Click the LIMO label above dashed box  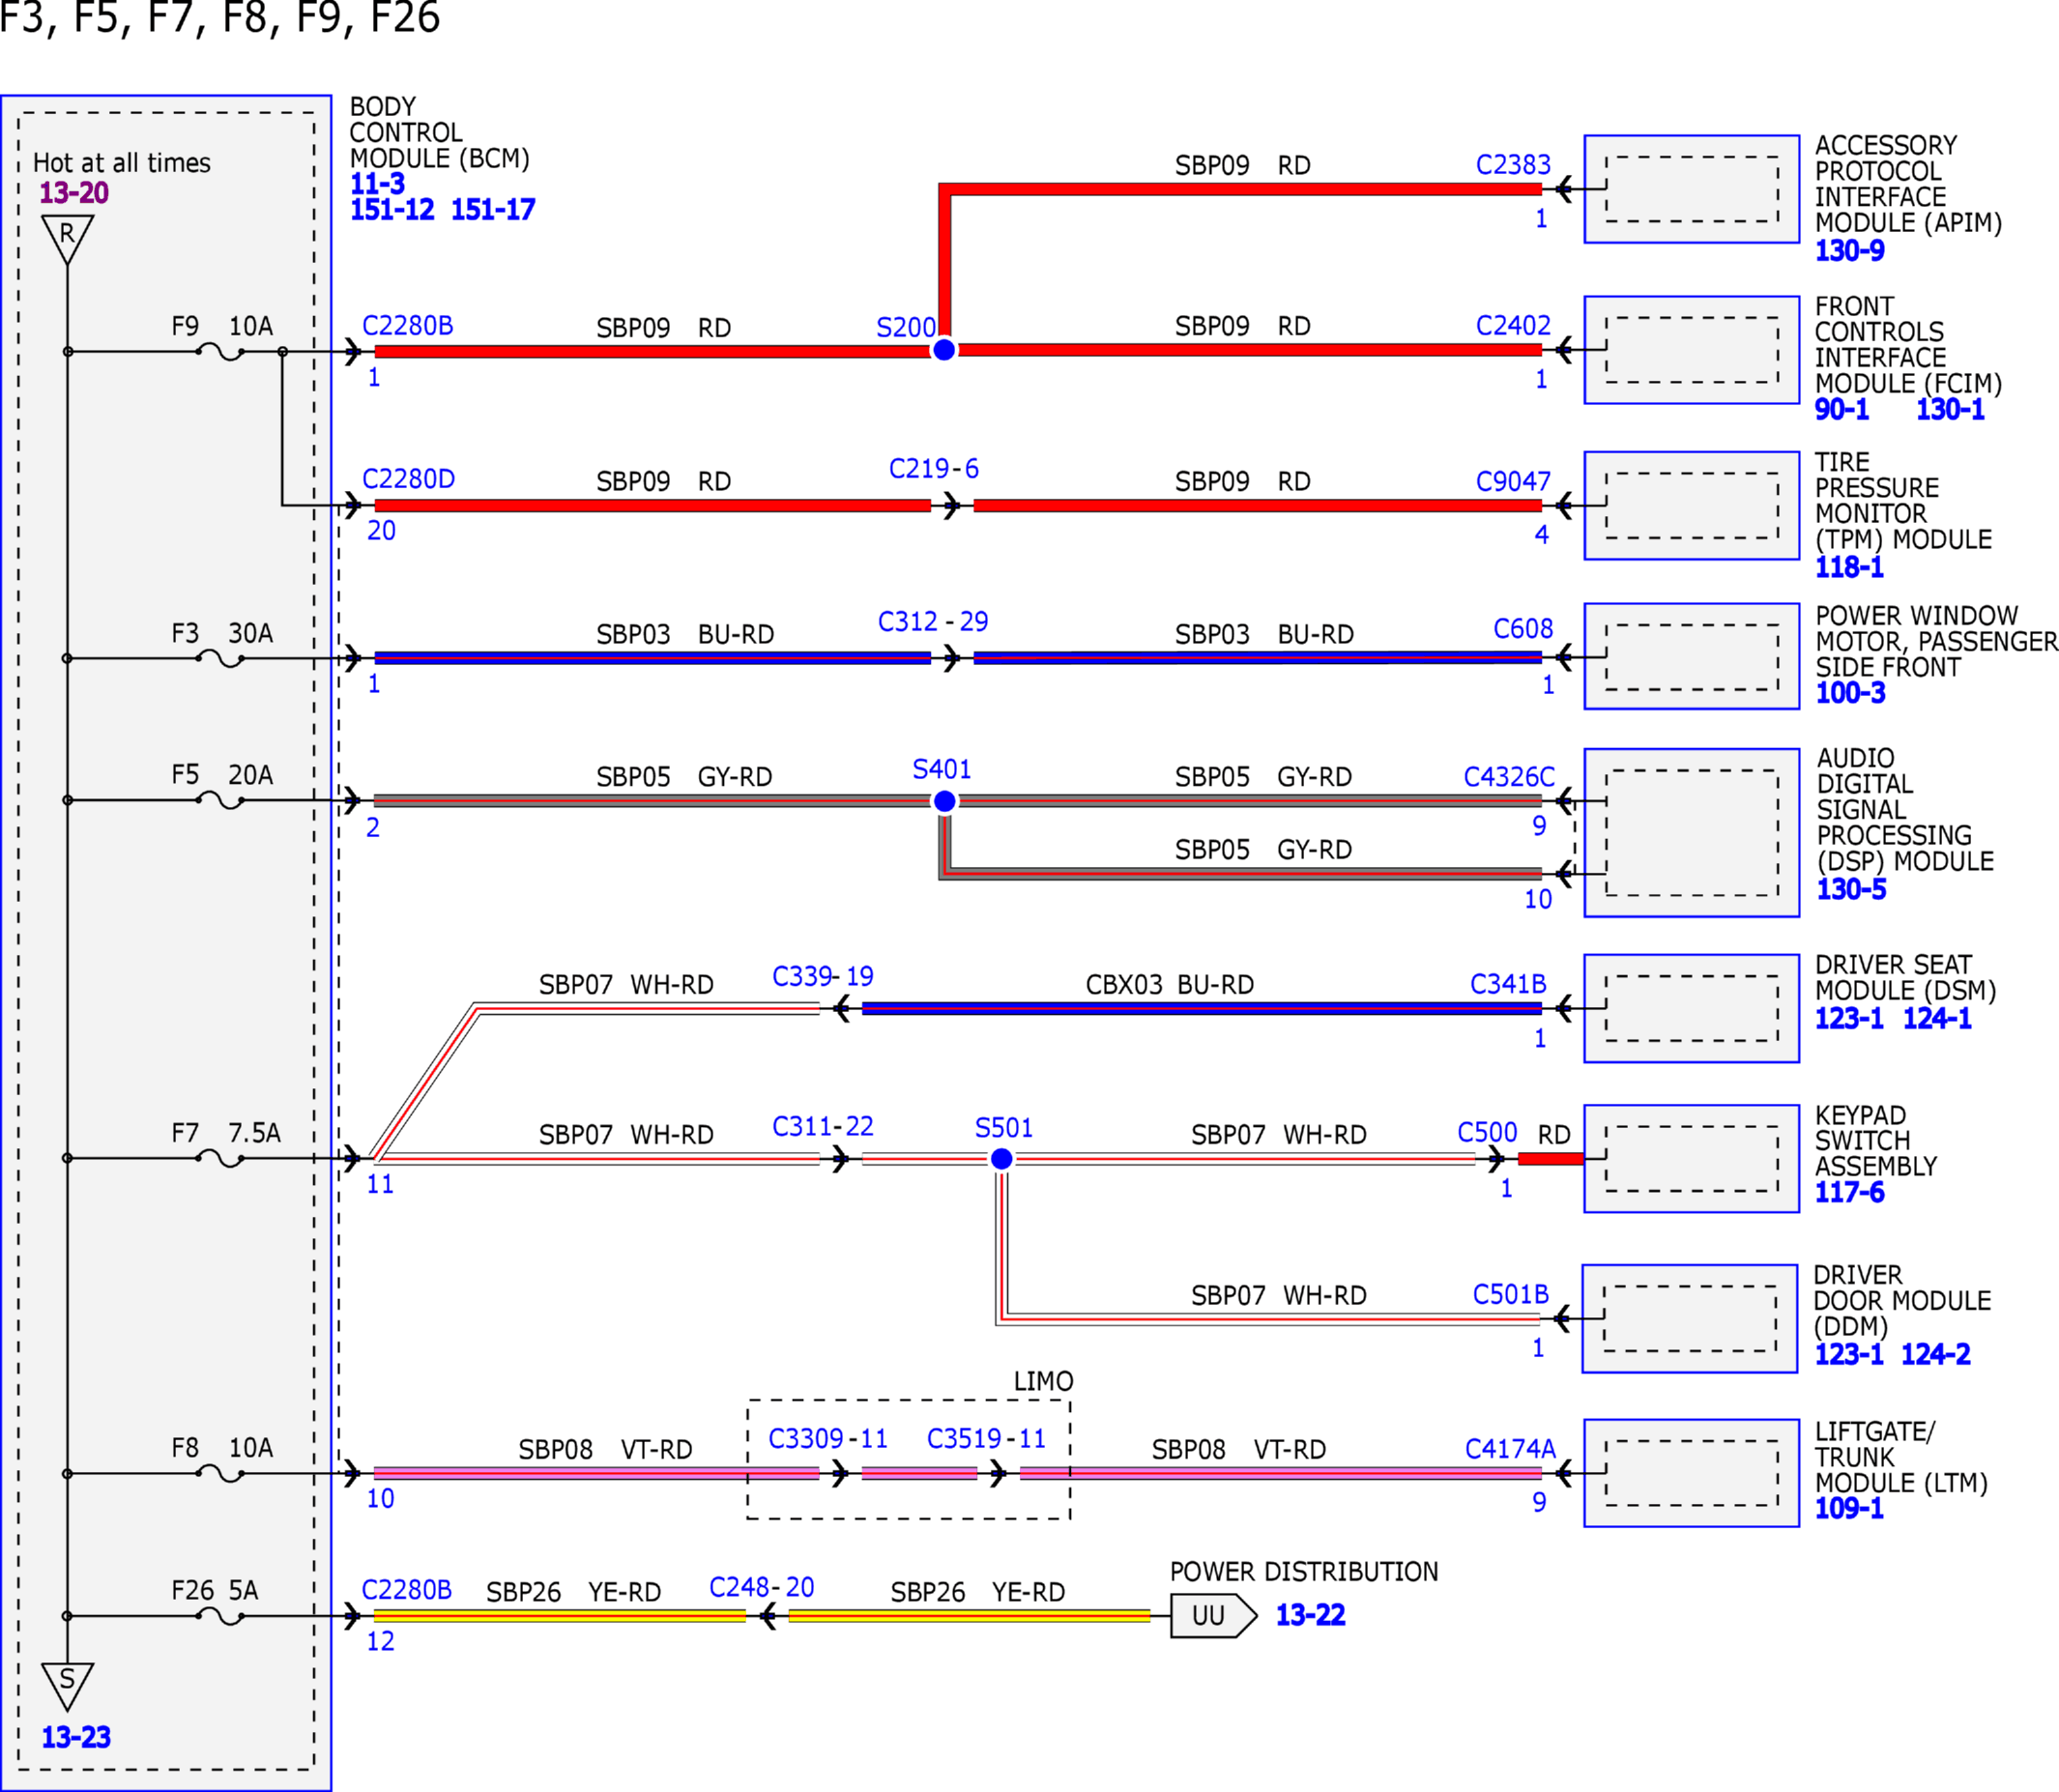pyautogui.click(x=1043, y=1381)
